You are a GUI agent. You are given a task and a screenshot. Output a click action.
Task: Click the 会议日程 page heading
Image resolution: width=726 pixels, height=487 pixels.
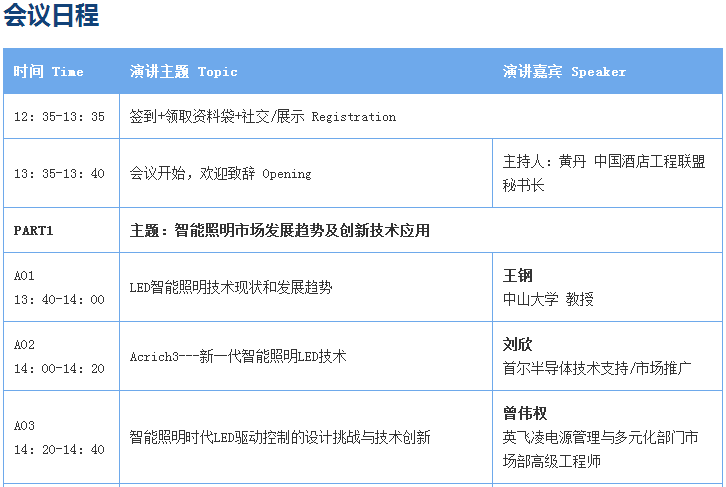tap(51, 17)
